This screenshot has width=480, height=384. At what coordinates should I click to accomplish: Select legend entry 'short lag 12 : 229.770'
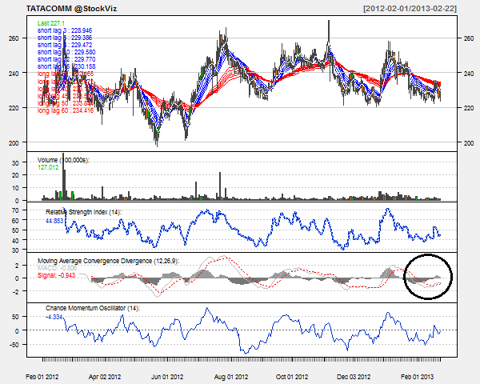66,60
